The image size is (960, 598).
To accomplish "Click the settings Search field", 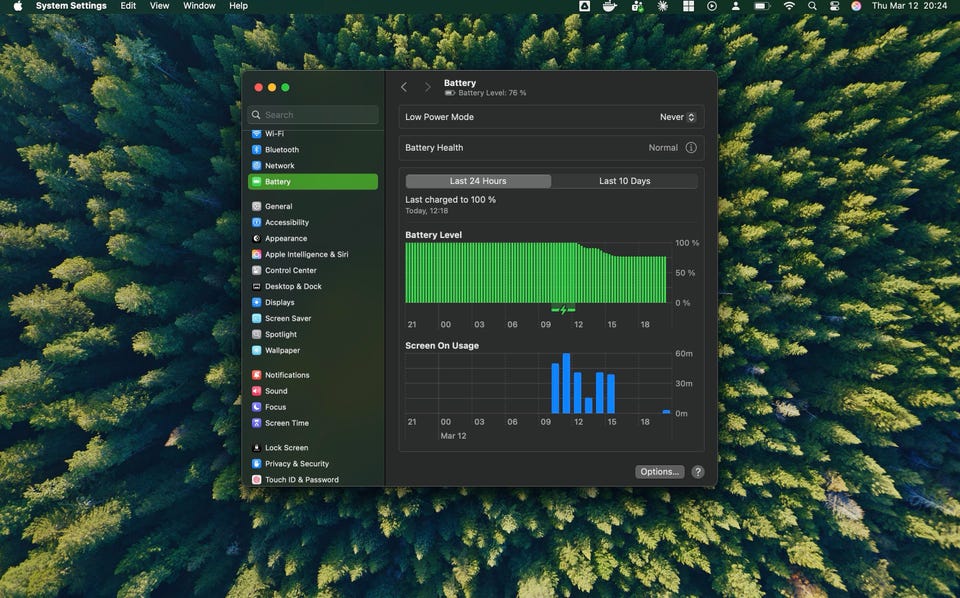I will pyautogui.click(x=313, y=115).
